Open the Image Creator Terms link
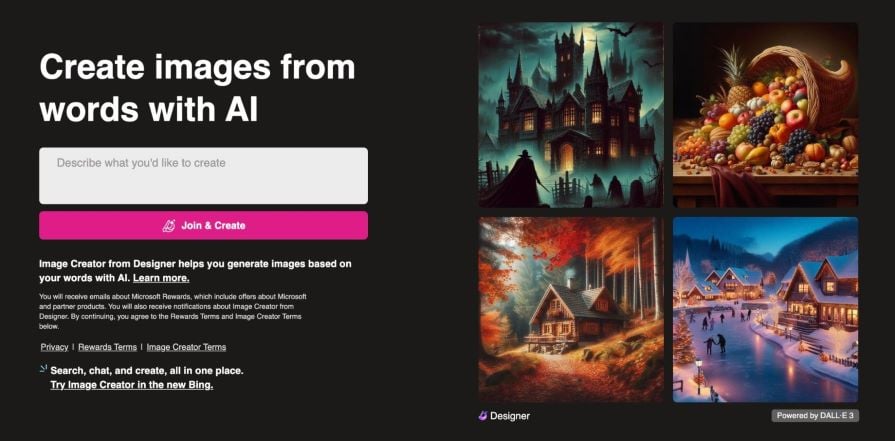 (186, 347)
